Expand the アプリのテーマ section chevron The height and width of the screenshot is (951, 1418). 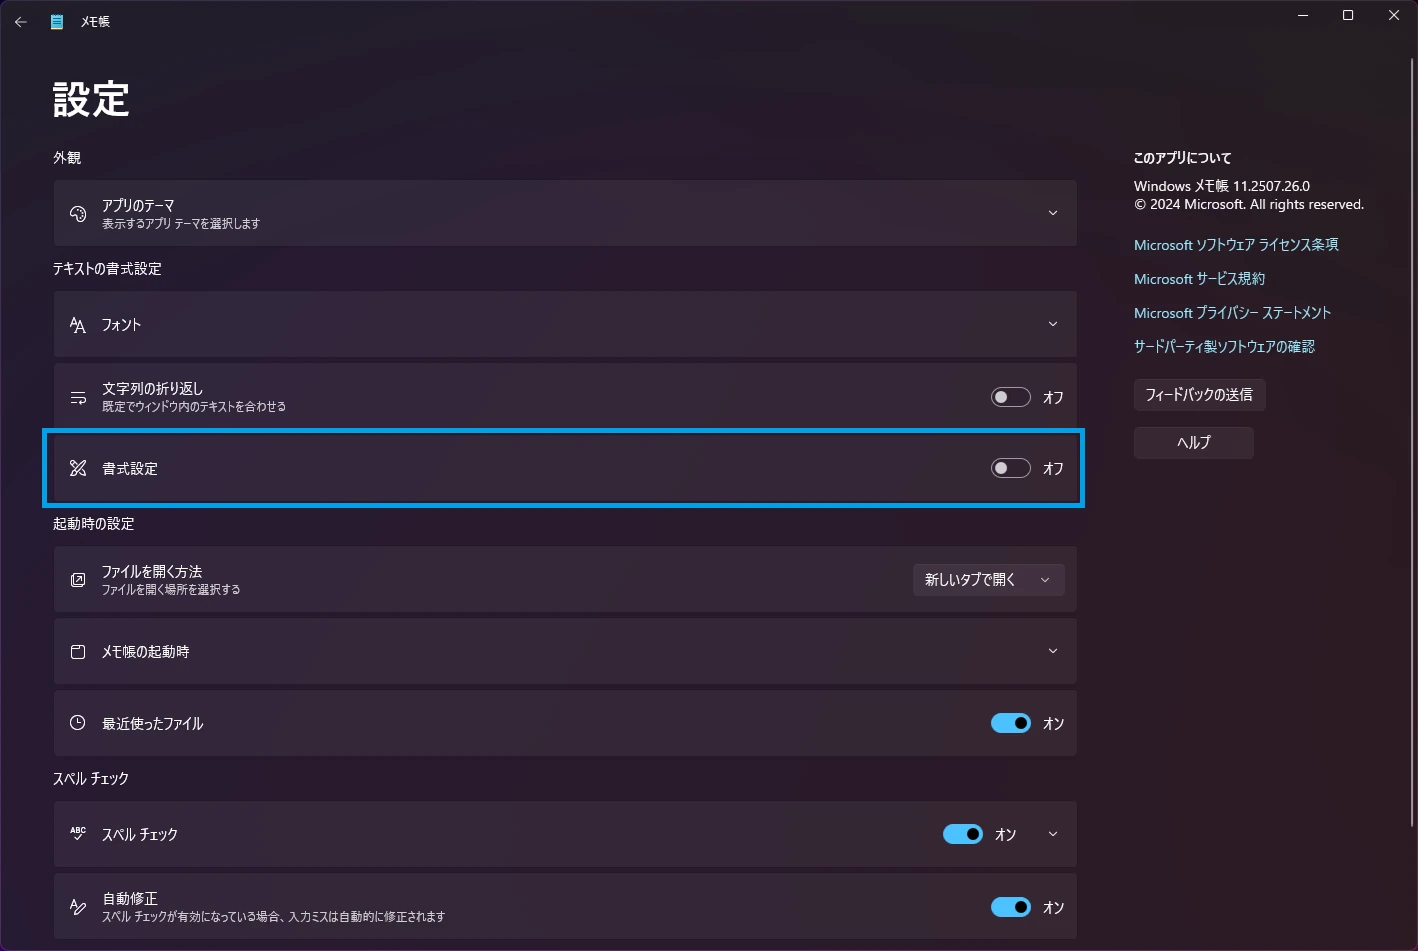point(1052,213)
